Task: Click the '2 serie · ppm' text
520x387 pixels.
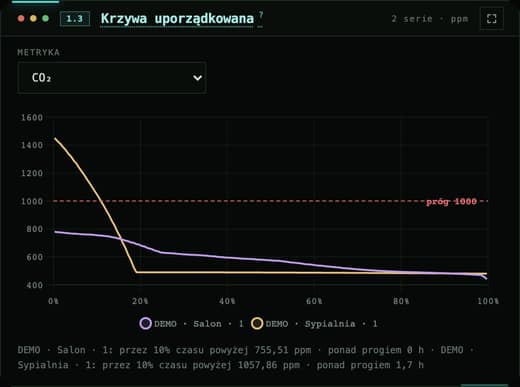Action: pyautogui.click(x=430, y=19)
